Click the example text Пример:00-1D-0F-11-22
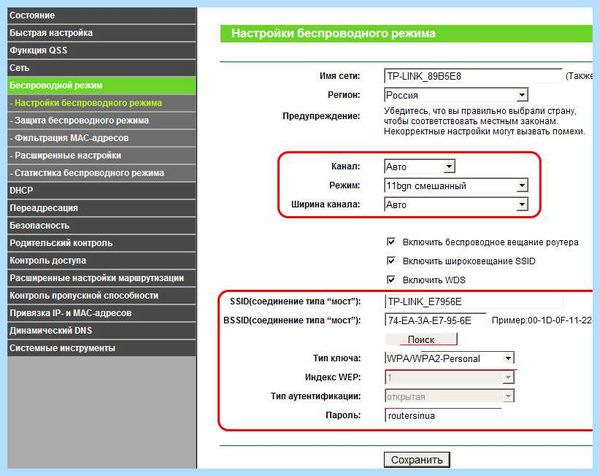 (541, 320)
